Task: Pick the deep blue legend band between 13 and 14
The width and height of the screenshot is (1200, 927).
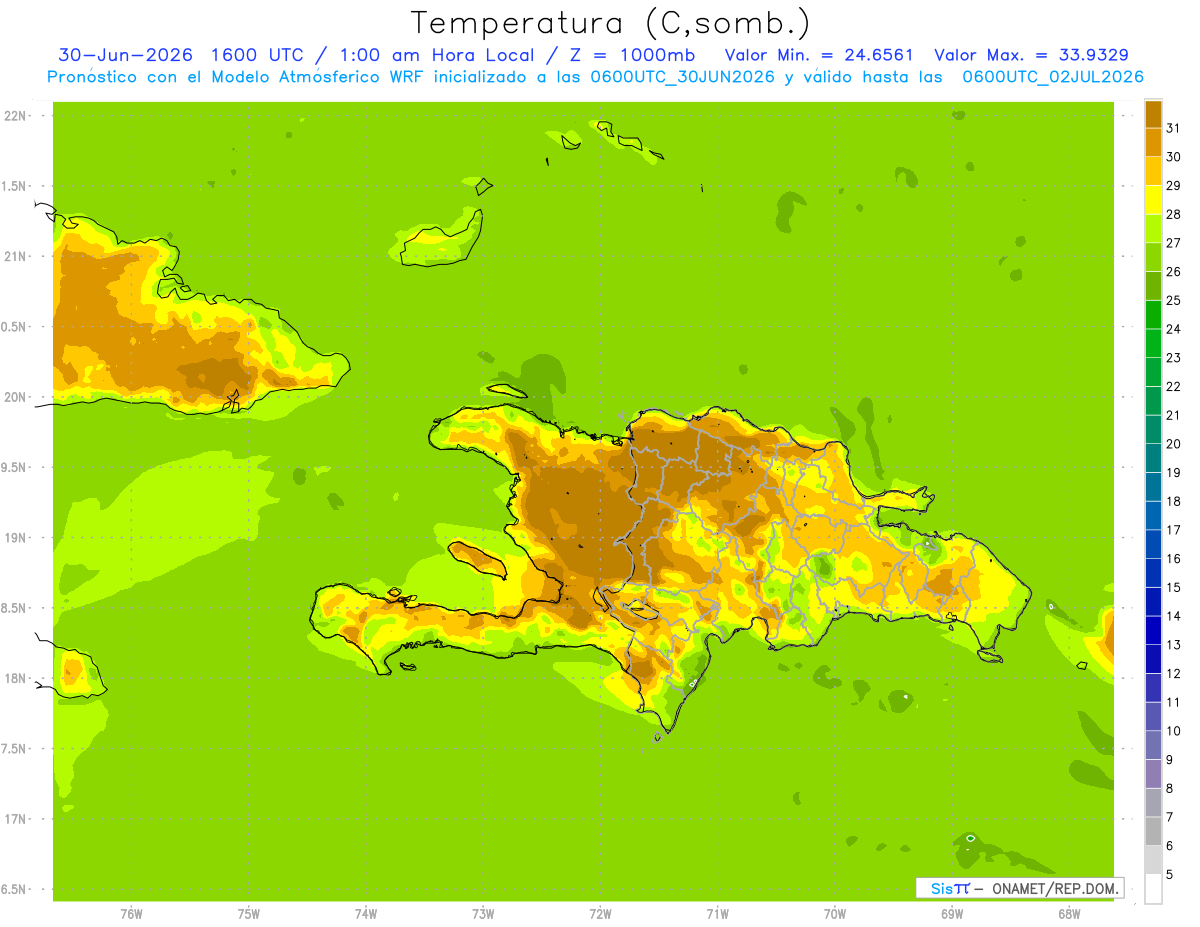Action: pyautogui.click(x=1153, y=630)
